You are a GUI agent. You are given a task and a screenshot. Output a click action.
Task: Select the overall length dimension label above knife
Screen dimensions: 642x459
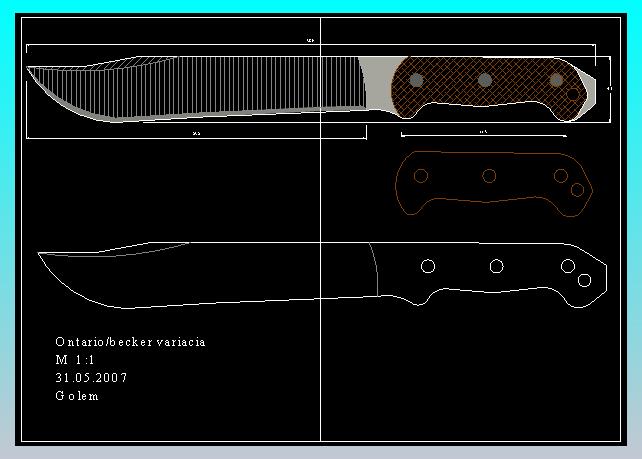coord(310,41)
